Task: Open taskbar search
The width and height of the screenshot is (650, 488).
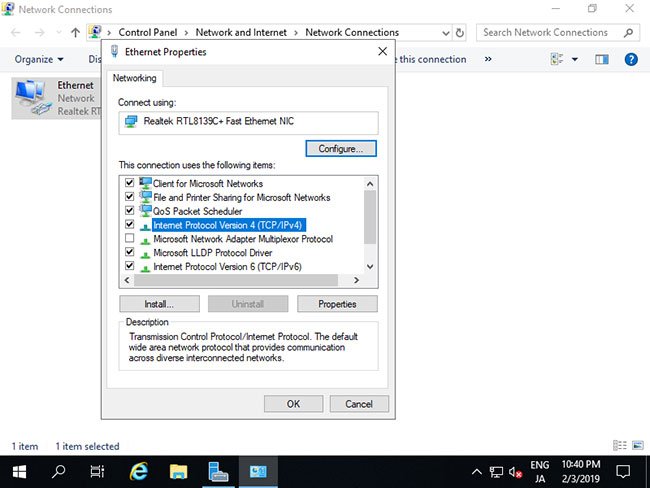Action: point(58,472)
